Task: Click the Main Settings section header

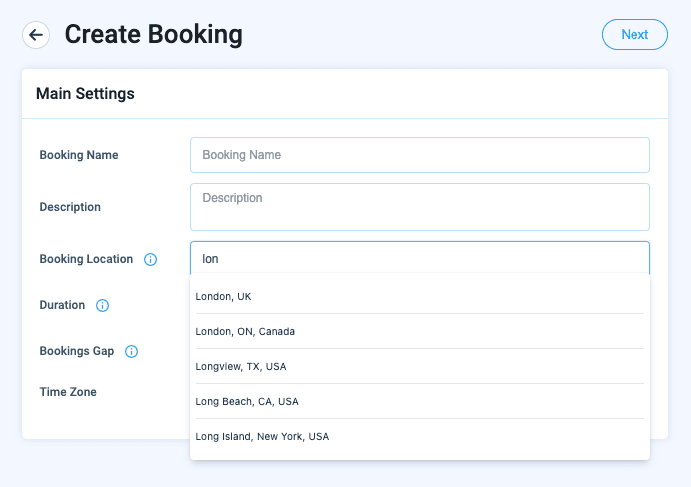Action: click(85, 94)
